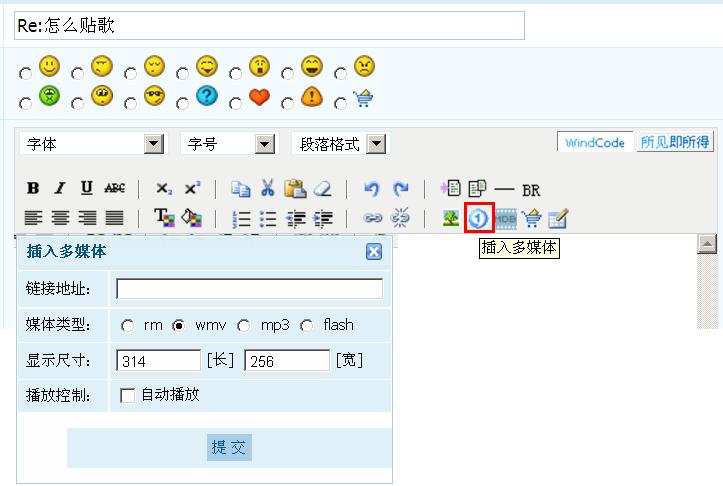The width and height of the screenshot is (723, 486).
Task: Open the 字号 font size dropdown
Action: click(x=264, y=144)
